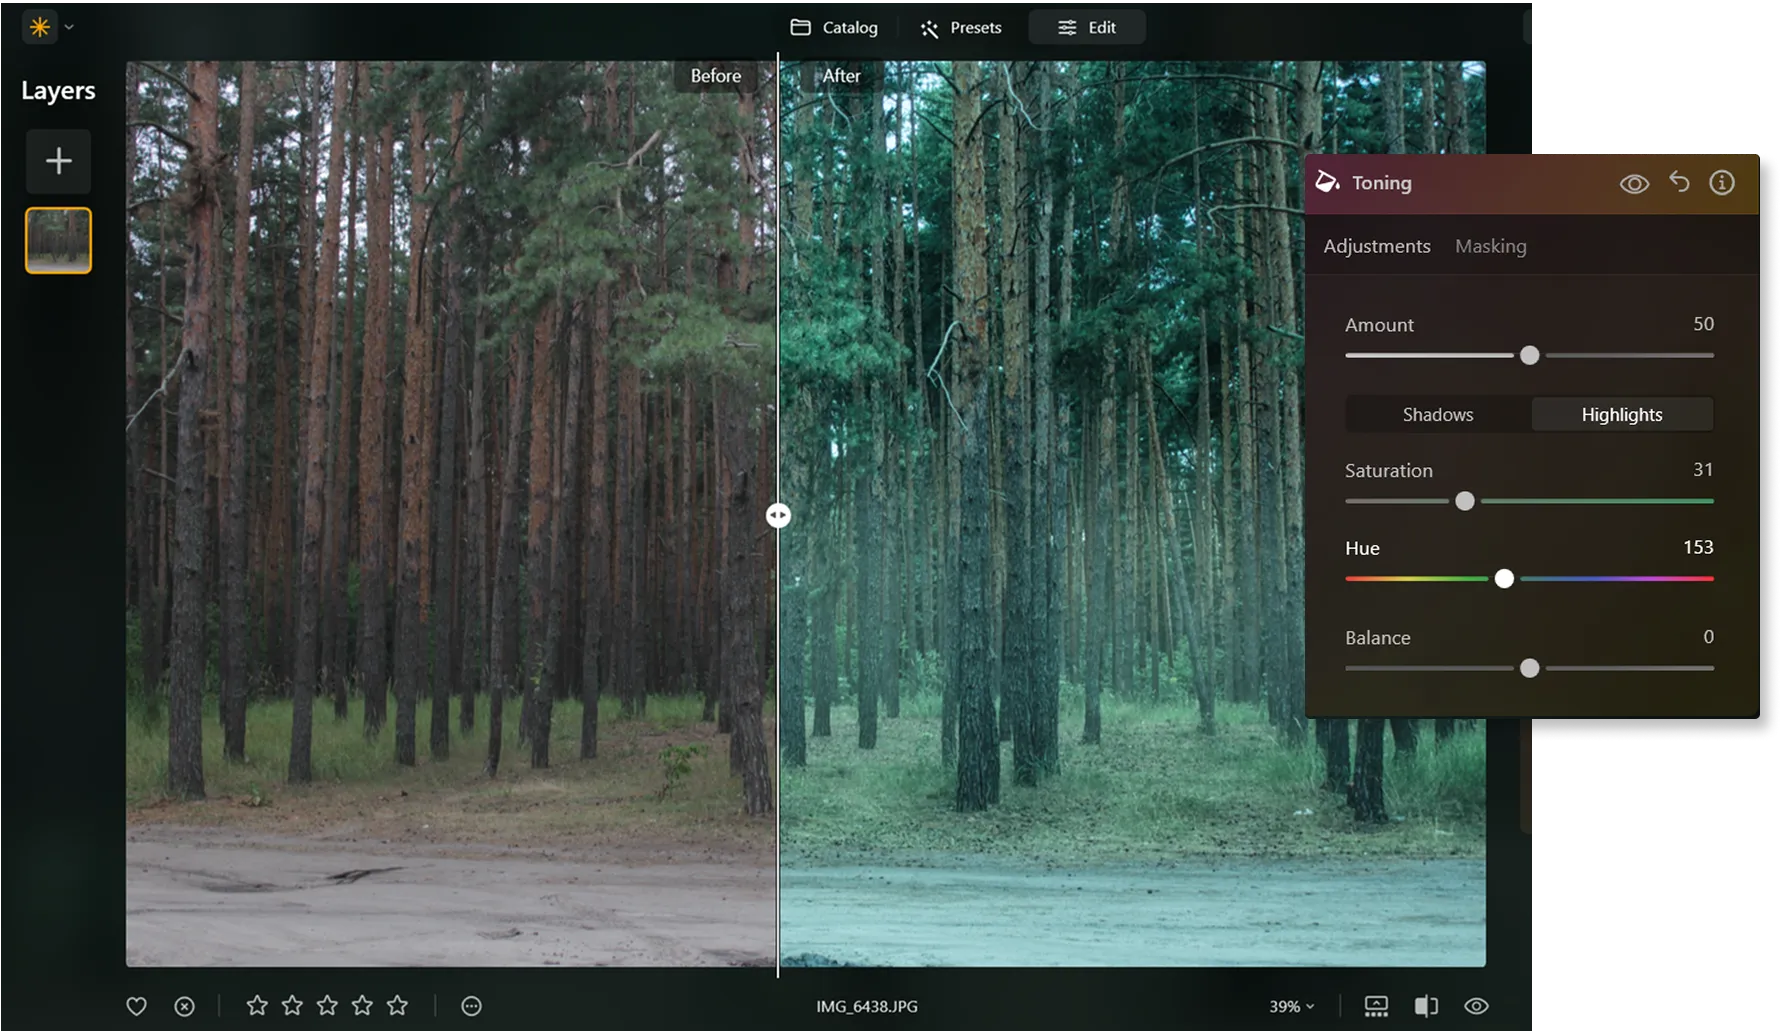Viewport: 1782px width, 1031px height.
Task: Toggle the bottom bar preview eye icon
Action: tap(1476, 1006)
